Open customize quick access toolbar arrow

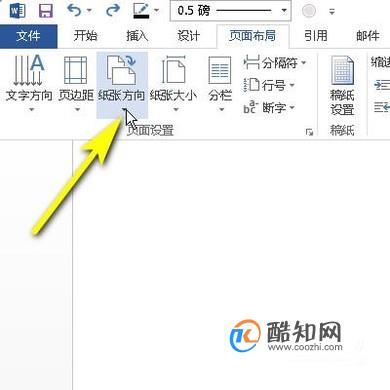click(332, 11)
